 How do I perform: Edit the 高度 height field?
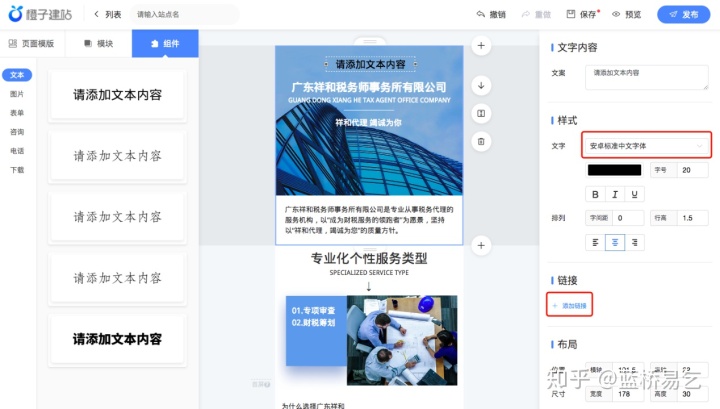[692, 394]
